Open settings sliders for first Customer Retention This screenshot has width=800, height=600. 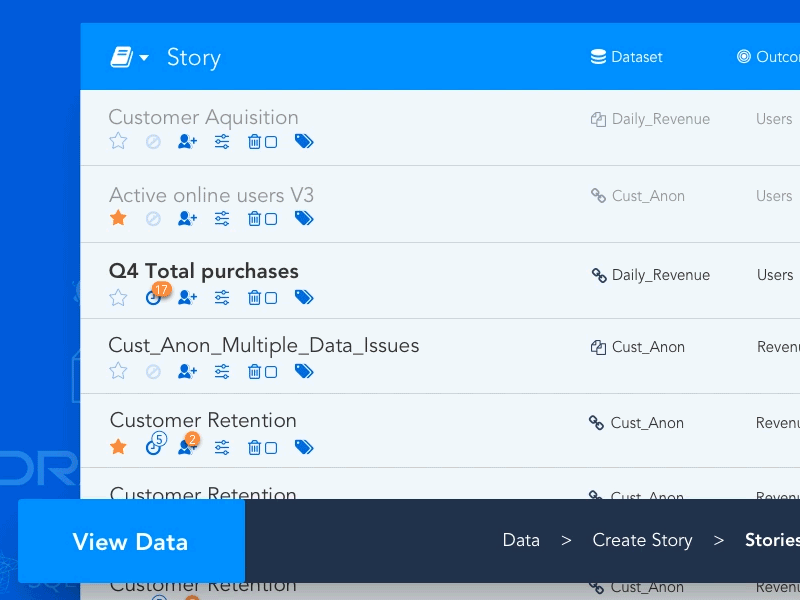coord(222,447)
